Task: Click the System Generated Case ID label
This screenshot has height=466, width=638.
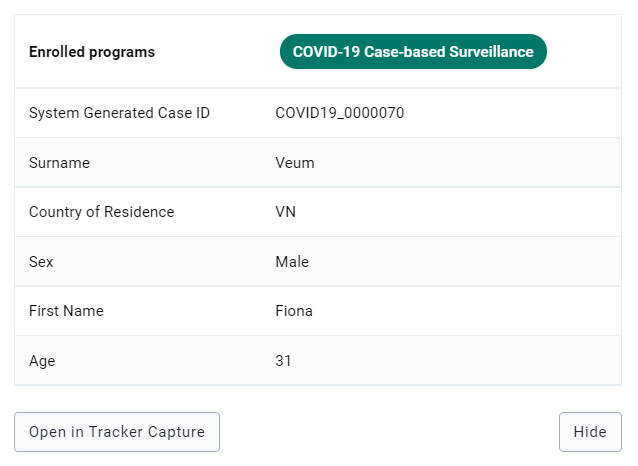Action: [119, 113]
